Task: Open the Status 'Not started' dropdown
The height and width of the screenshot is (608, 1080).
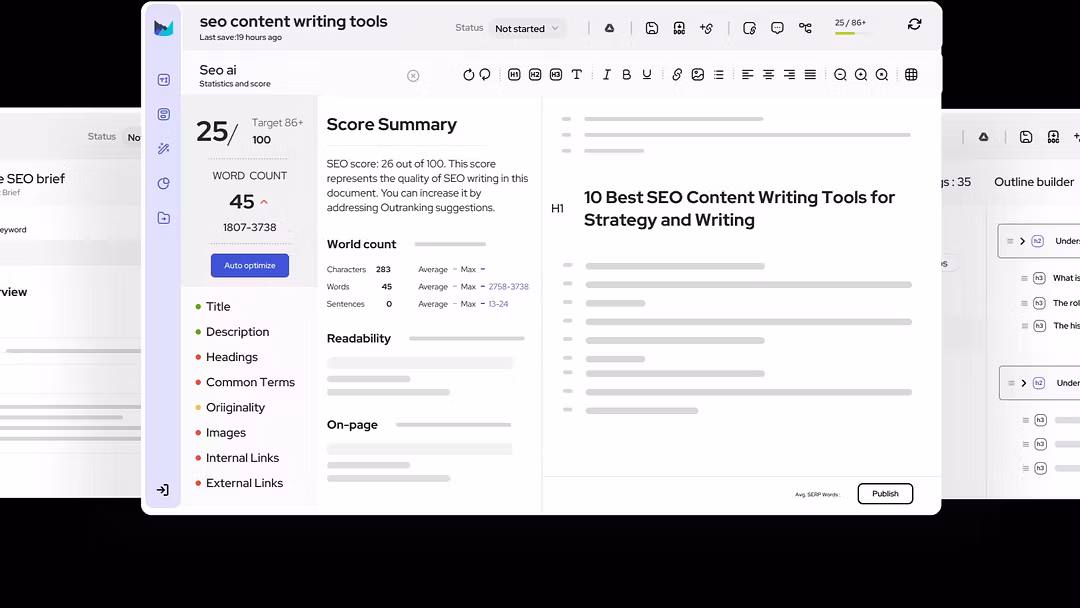Action: click(528, 28)
